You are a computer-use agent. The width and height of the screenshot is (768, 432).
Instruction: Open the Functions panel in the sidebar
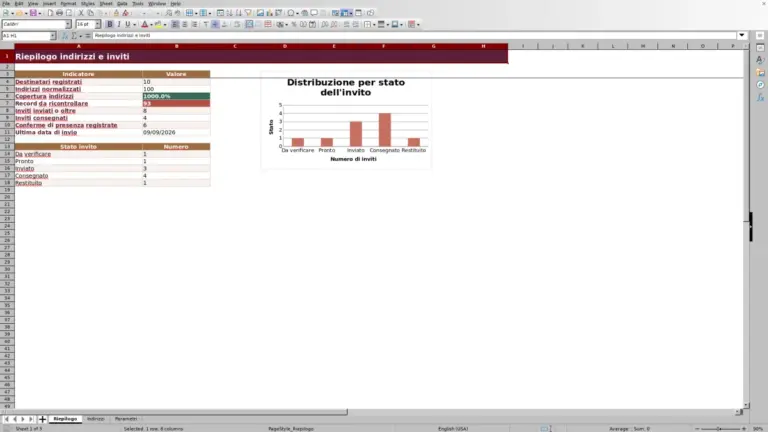click(x=760, y=98)
